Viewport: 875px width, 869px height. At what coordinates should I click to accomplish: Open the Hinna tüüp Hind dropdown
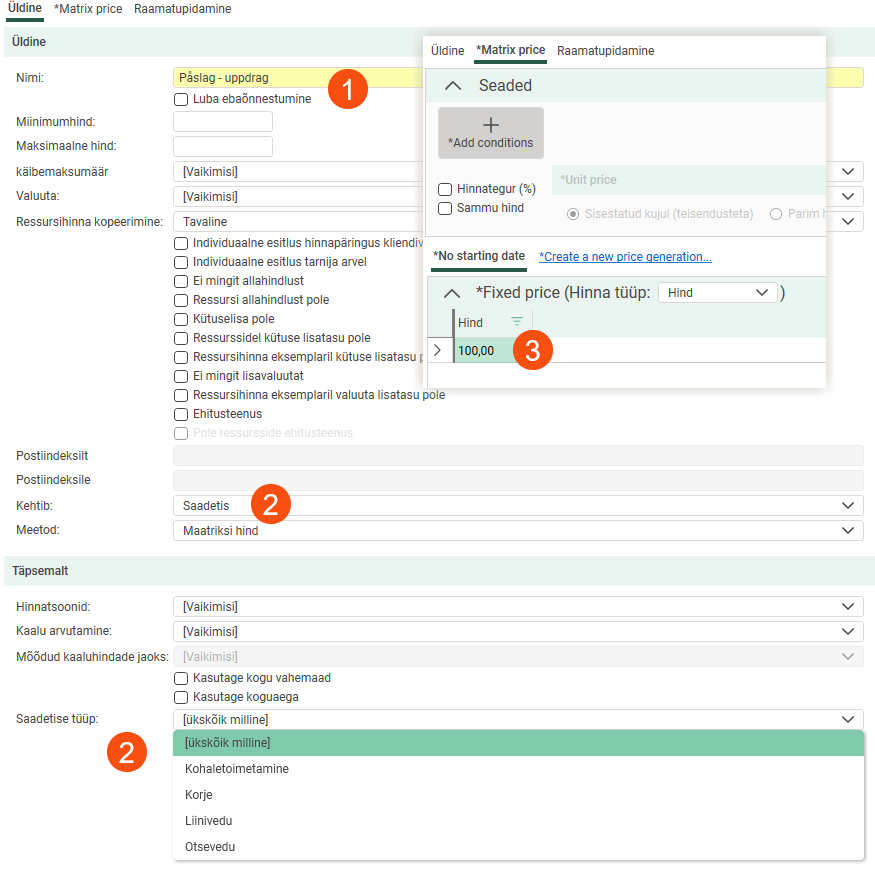click(716, 292)
